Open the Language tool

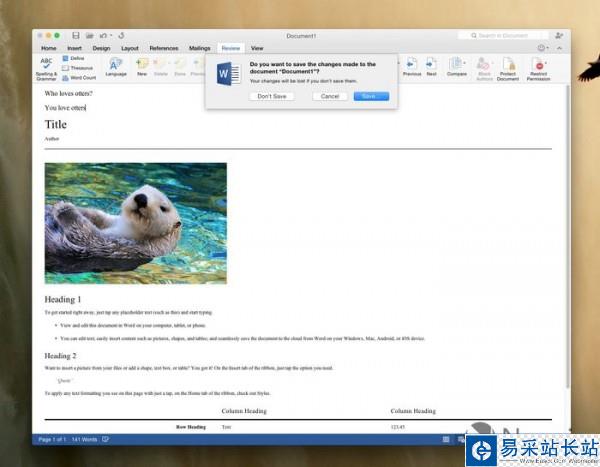[116, 66]
